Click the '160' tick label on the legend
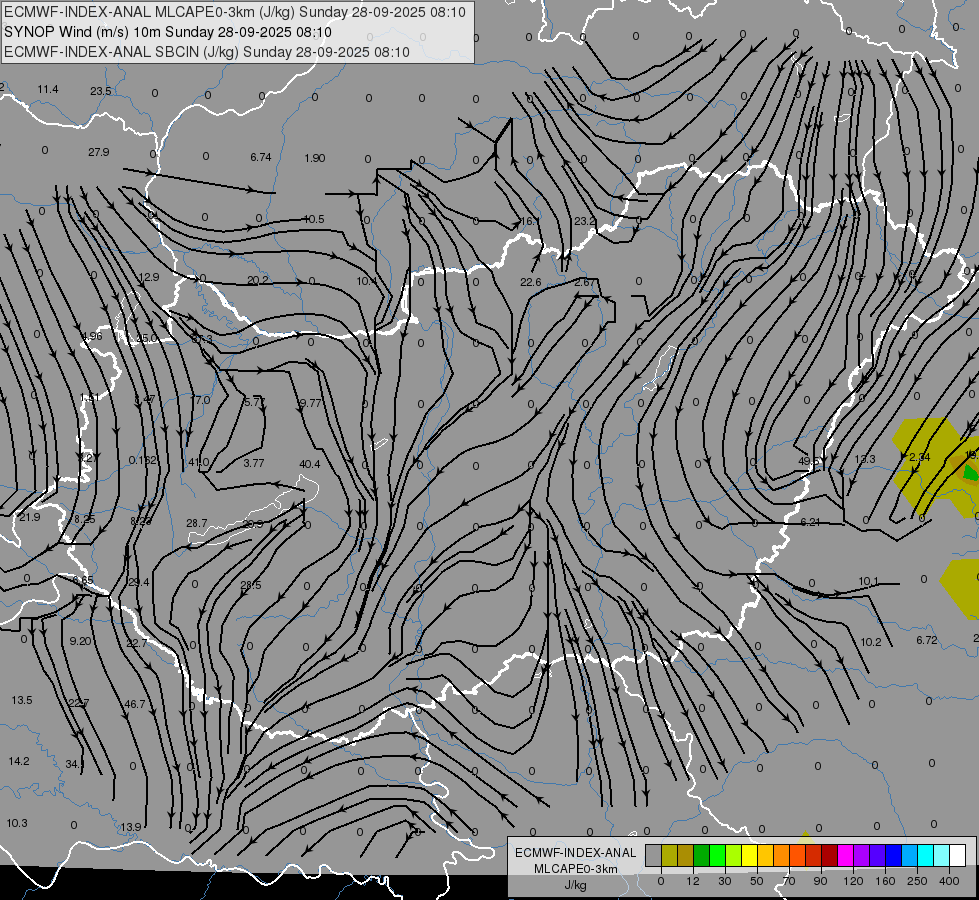 coord(885,881)
